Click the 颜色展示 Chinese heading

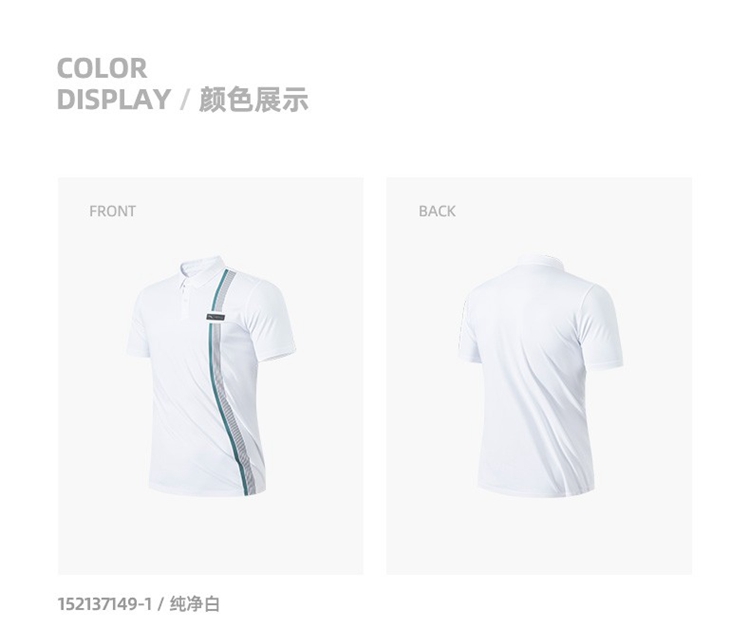254,99
